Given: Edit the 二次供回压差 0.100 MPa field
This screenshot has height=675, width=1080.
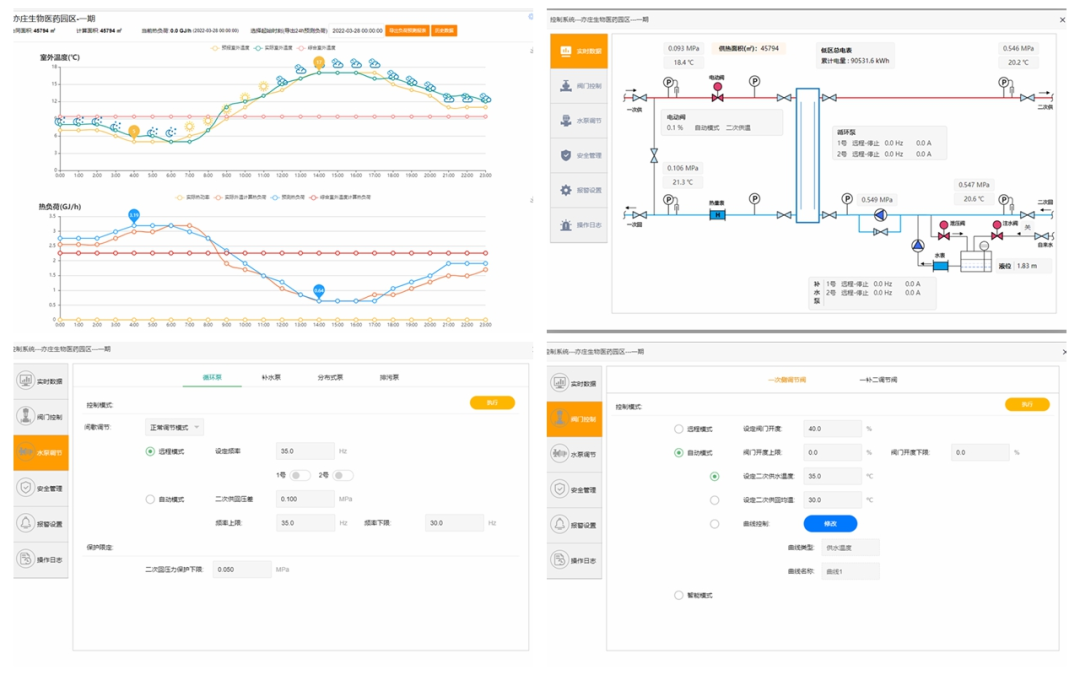Looking at the screenshot, I should click(305, 499).
